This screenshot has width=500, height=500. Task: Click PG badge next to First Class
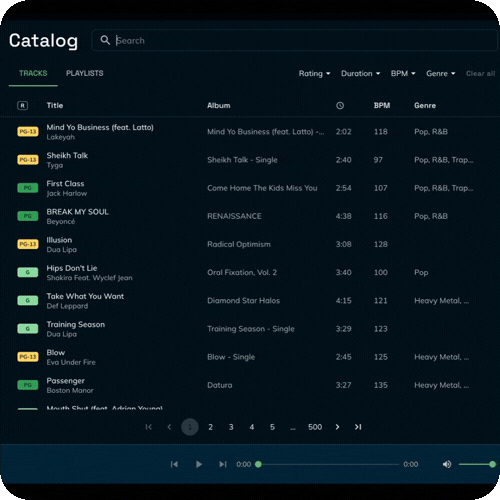(28, 188)
